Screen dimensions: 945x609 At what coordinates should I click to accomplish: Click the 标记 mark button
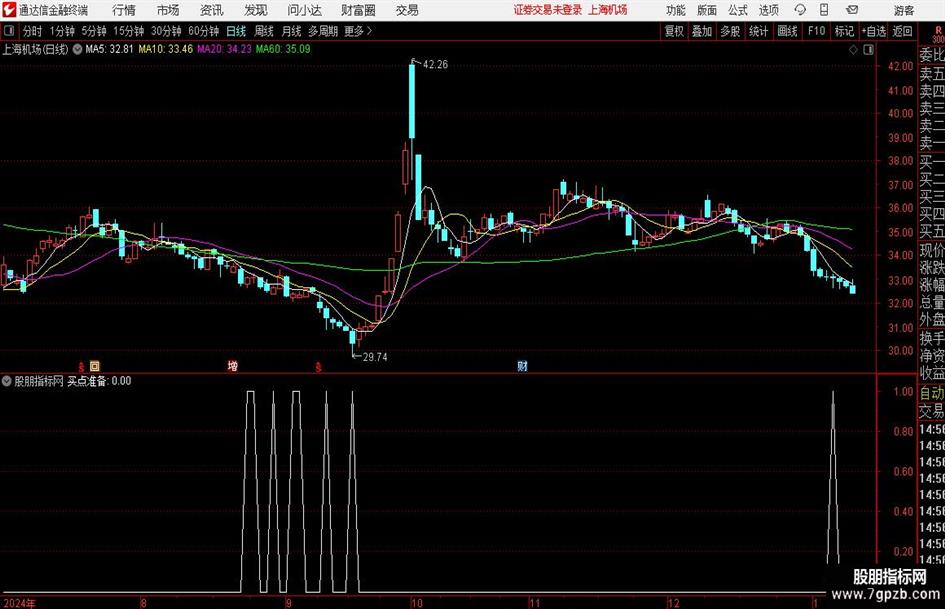[x=844, y=31]
